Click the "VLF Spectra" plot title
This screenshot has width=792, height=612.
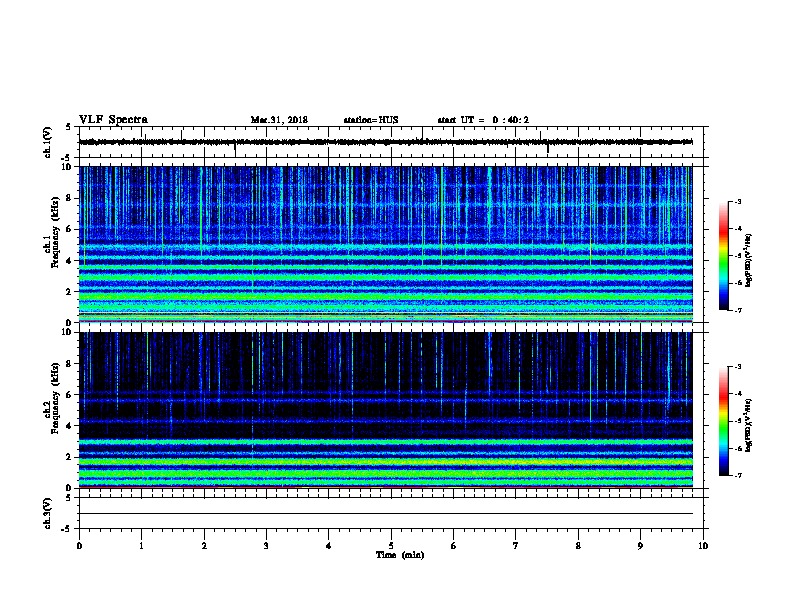tap(113, 120)
